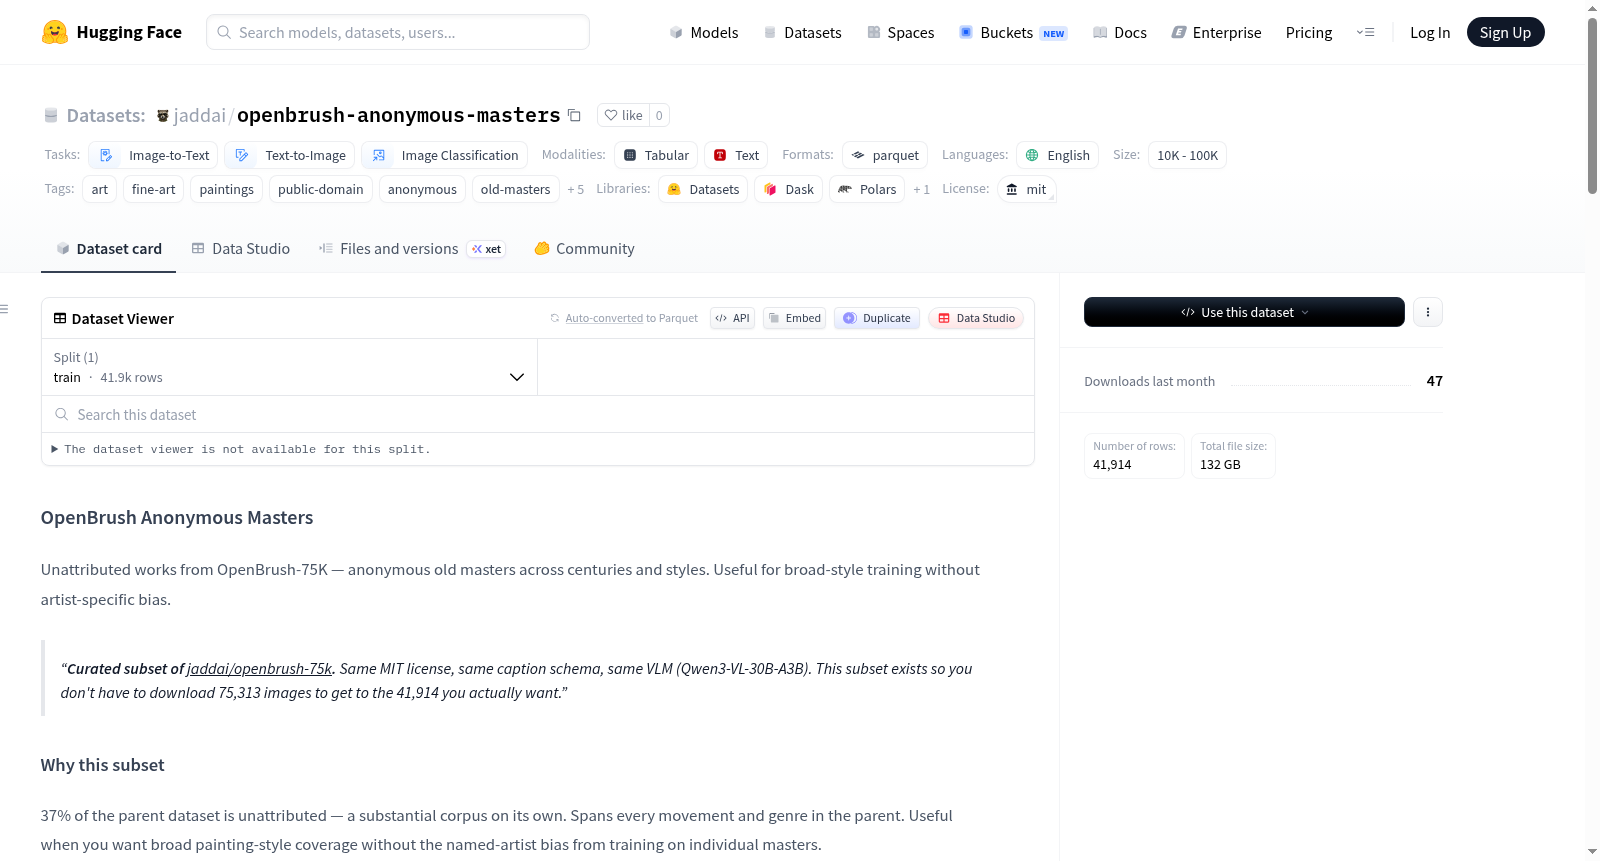Open the Community tab
1600x861 pixels.
pyautogui.click(x=584, y=249)
